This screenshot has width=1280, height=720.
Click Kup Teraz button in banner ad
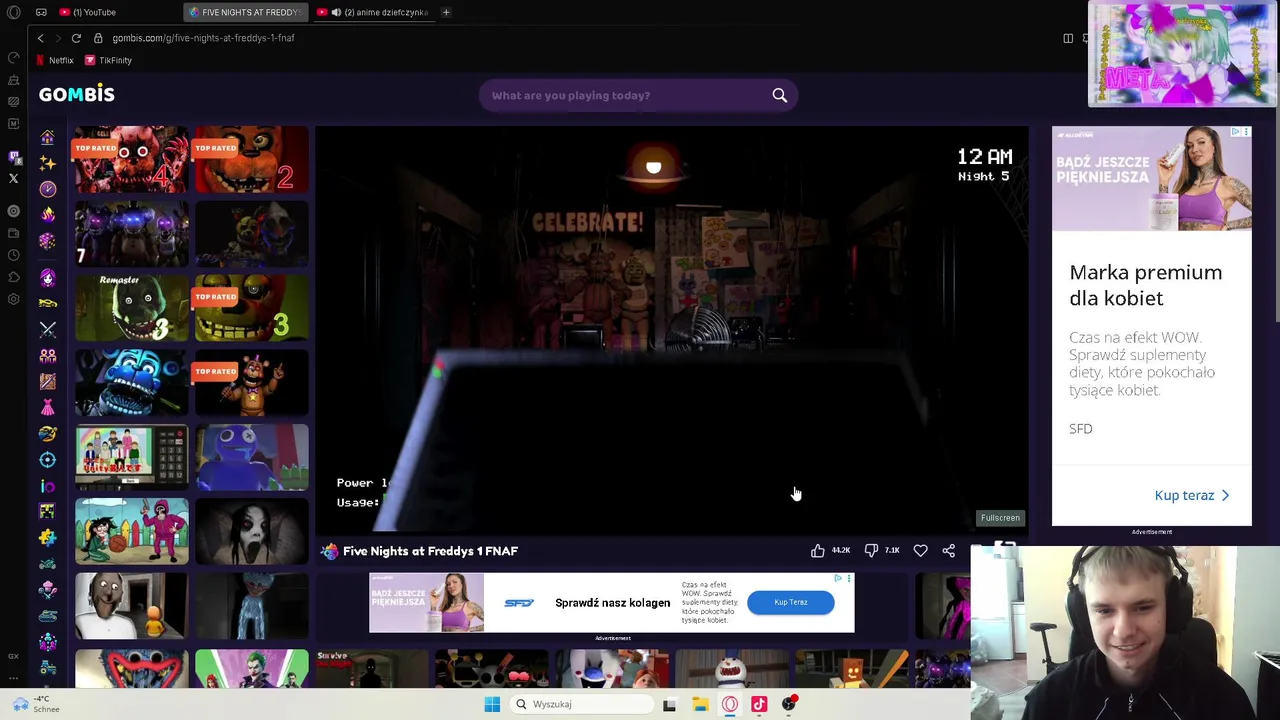point(790,602)
